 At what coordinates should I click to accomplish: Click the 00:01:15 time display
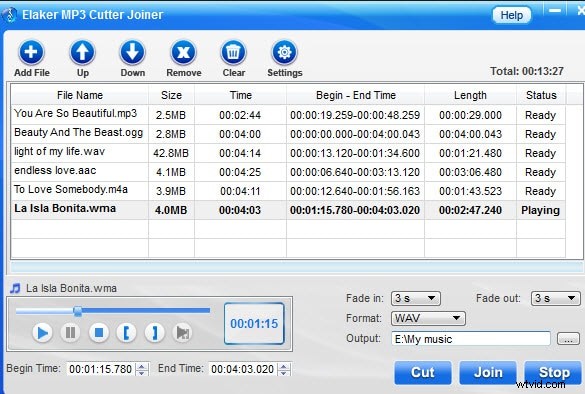[x=254, y=323]
